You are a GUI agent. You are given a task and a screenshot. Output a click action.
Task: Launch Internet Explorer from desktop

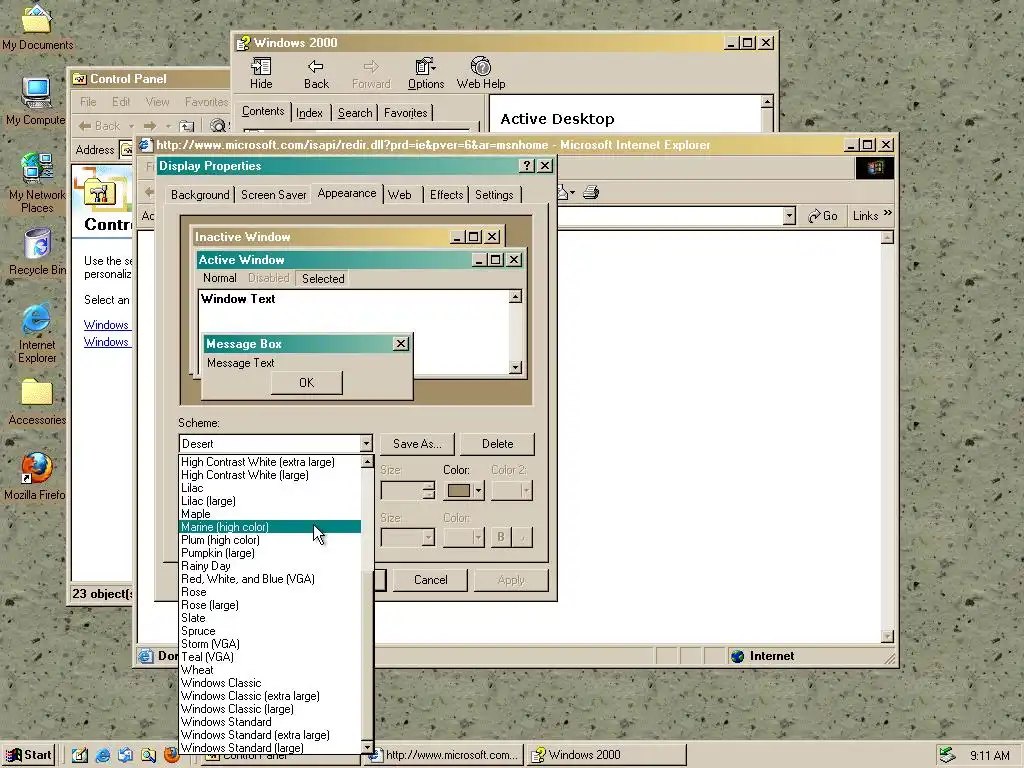[37, 333]
